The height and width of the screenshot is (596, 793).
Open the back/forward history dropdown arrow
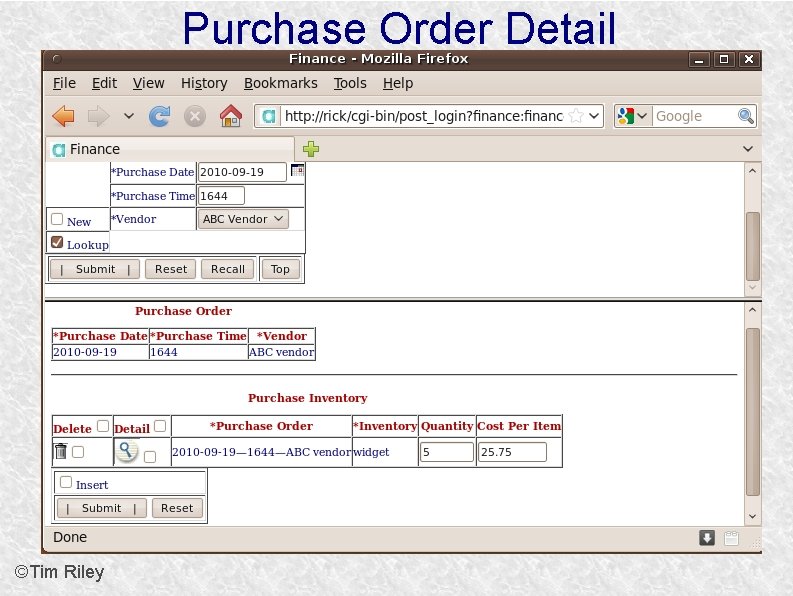(x=129, y=116)
